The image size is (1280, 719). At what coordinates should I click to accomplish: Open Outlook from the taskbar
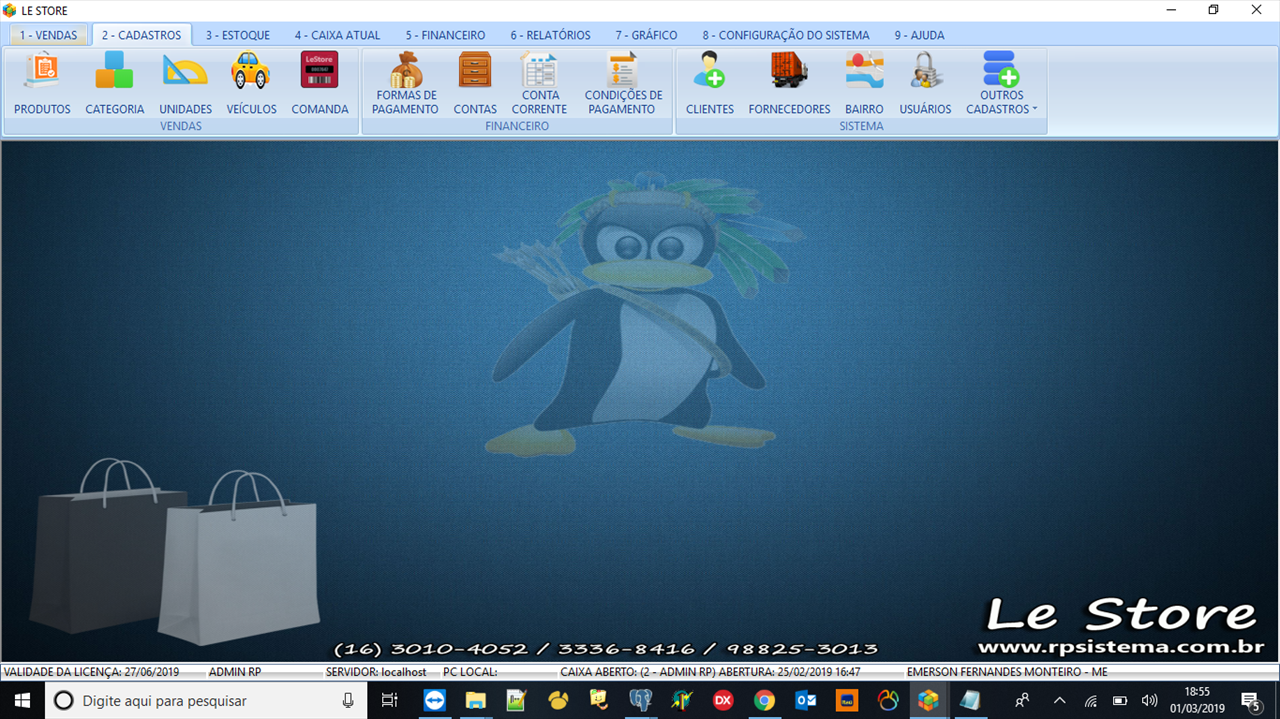pos(805,700)
